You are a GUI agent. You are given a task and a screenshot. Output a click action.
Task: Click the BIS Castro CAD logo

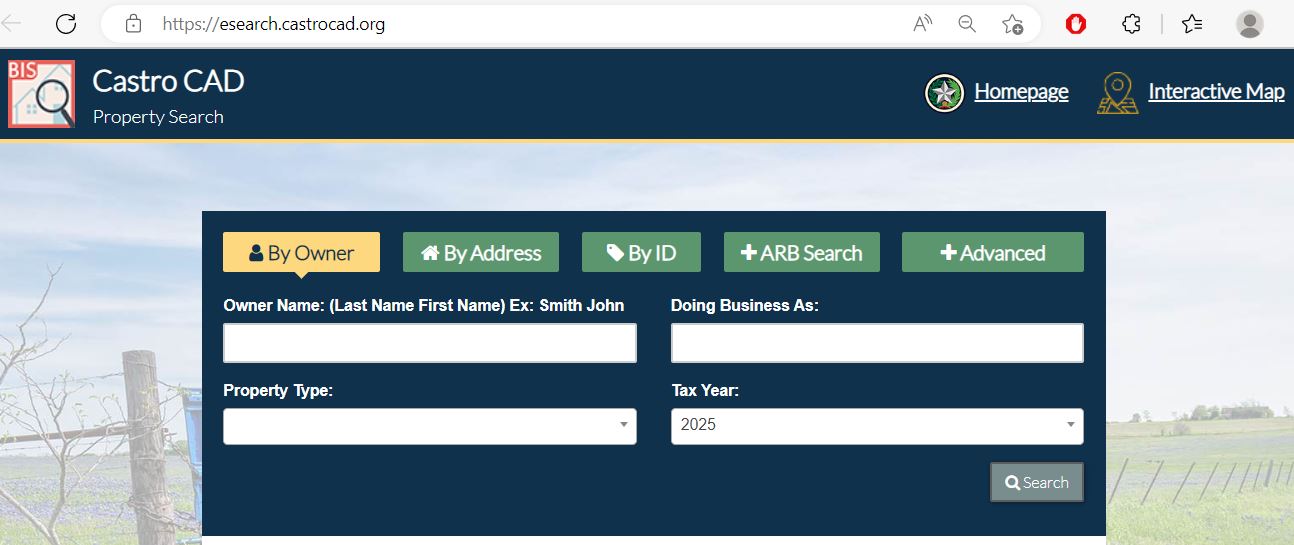42,94
